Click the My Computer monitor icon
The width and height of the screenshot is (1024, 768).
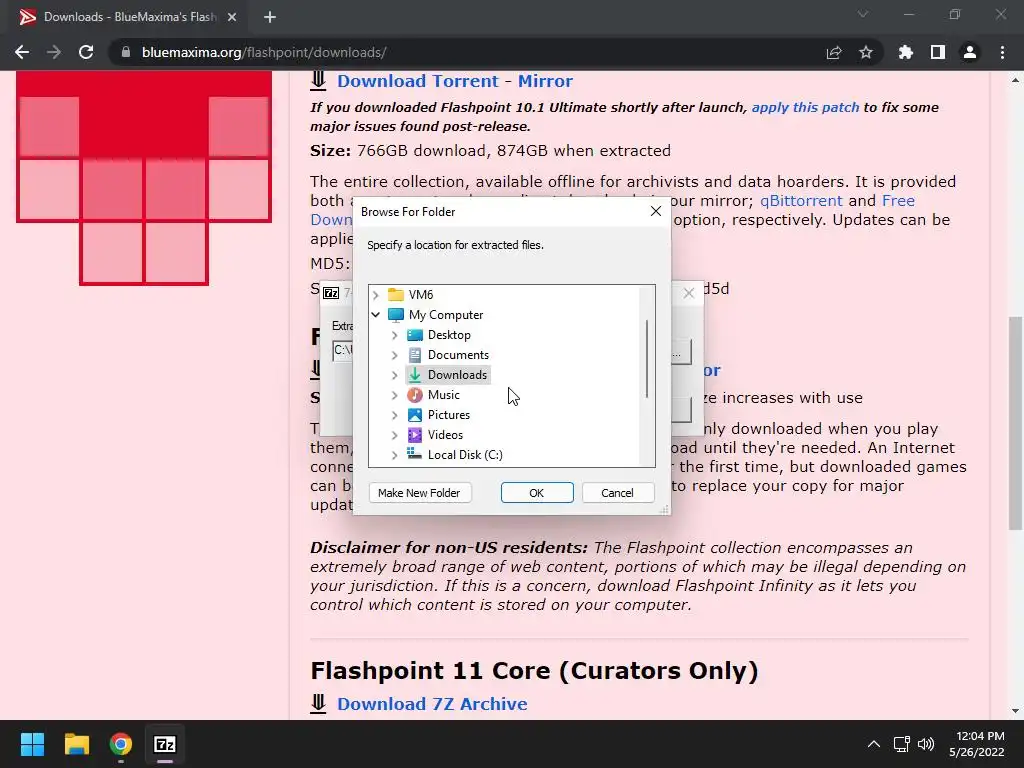pos(396,315)
